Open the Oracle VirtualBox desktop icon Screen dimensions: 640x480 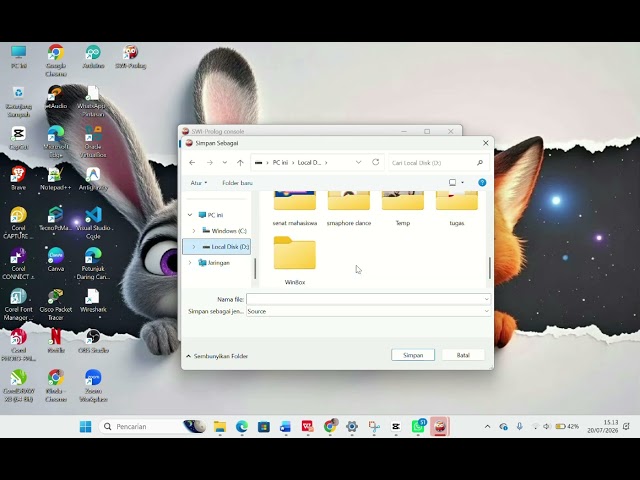coord(93,141)
